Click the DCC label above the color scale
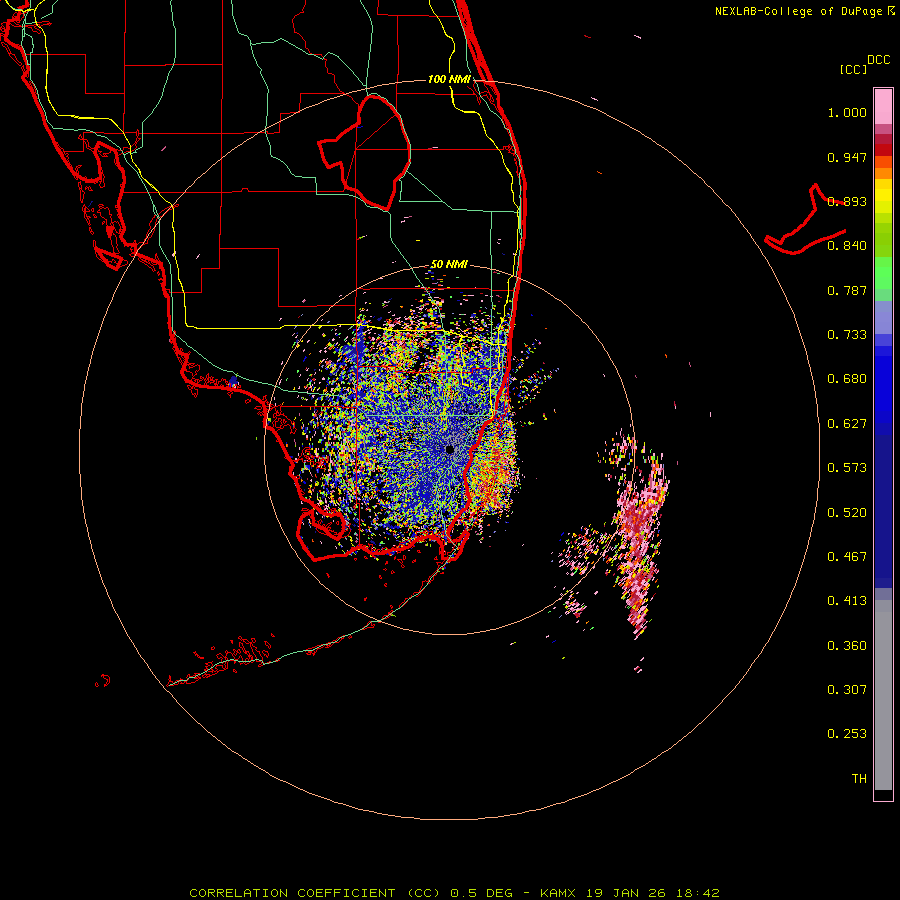Viewport: 900px width, 900px height. pos(878,60)
